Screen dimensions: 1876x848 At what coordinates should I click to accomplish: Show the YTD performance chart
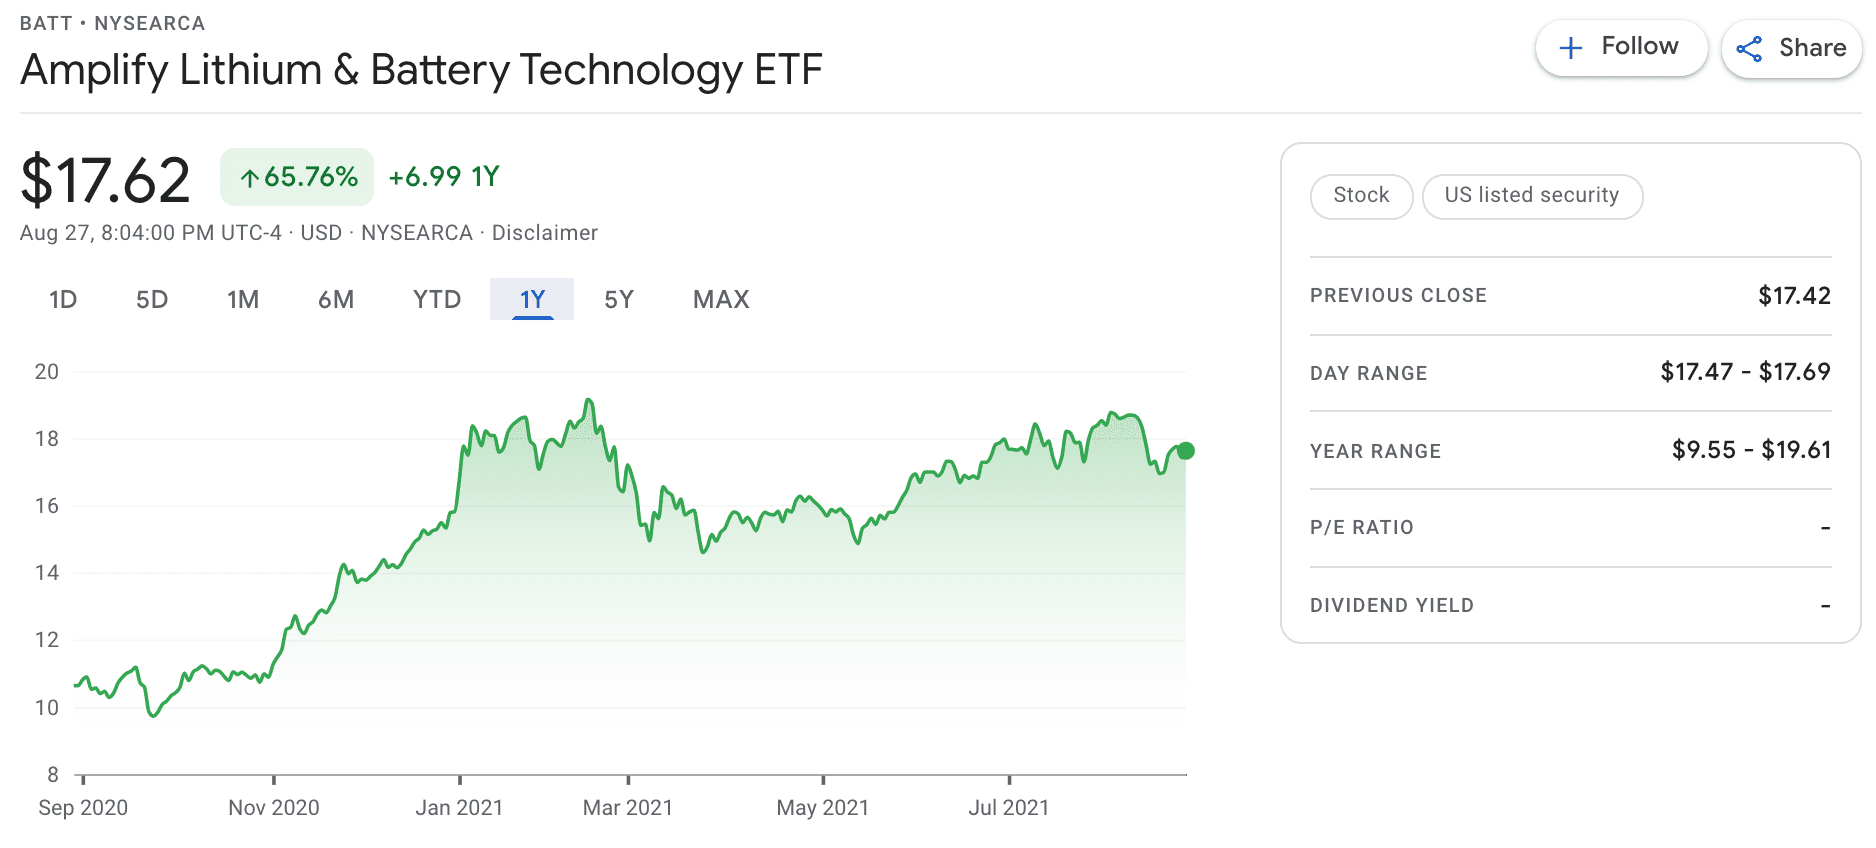click(435, 299)
